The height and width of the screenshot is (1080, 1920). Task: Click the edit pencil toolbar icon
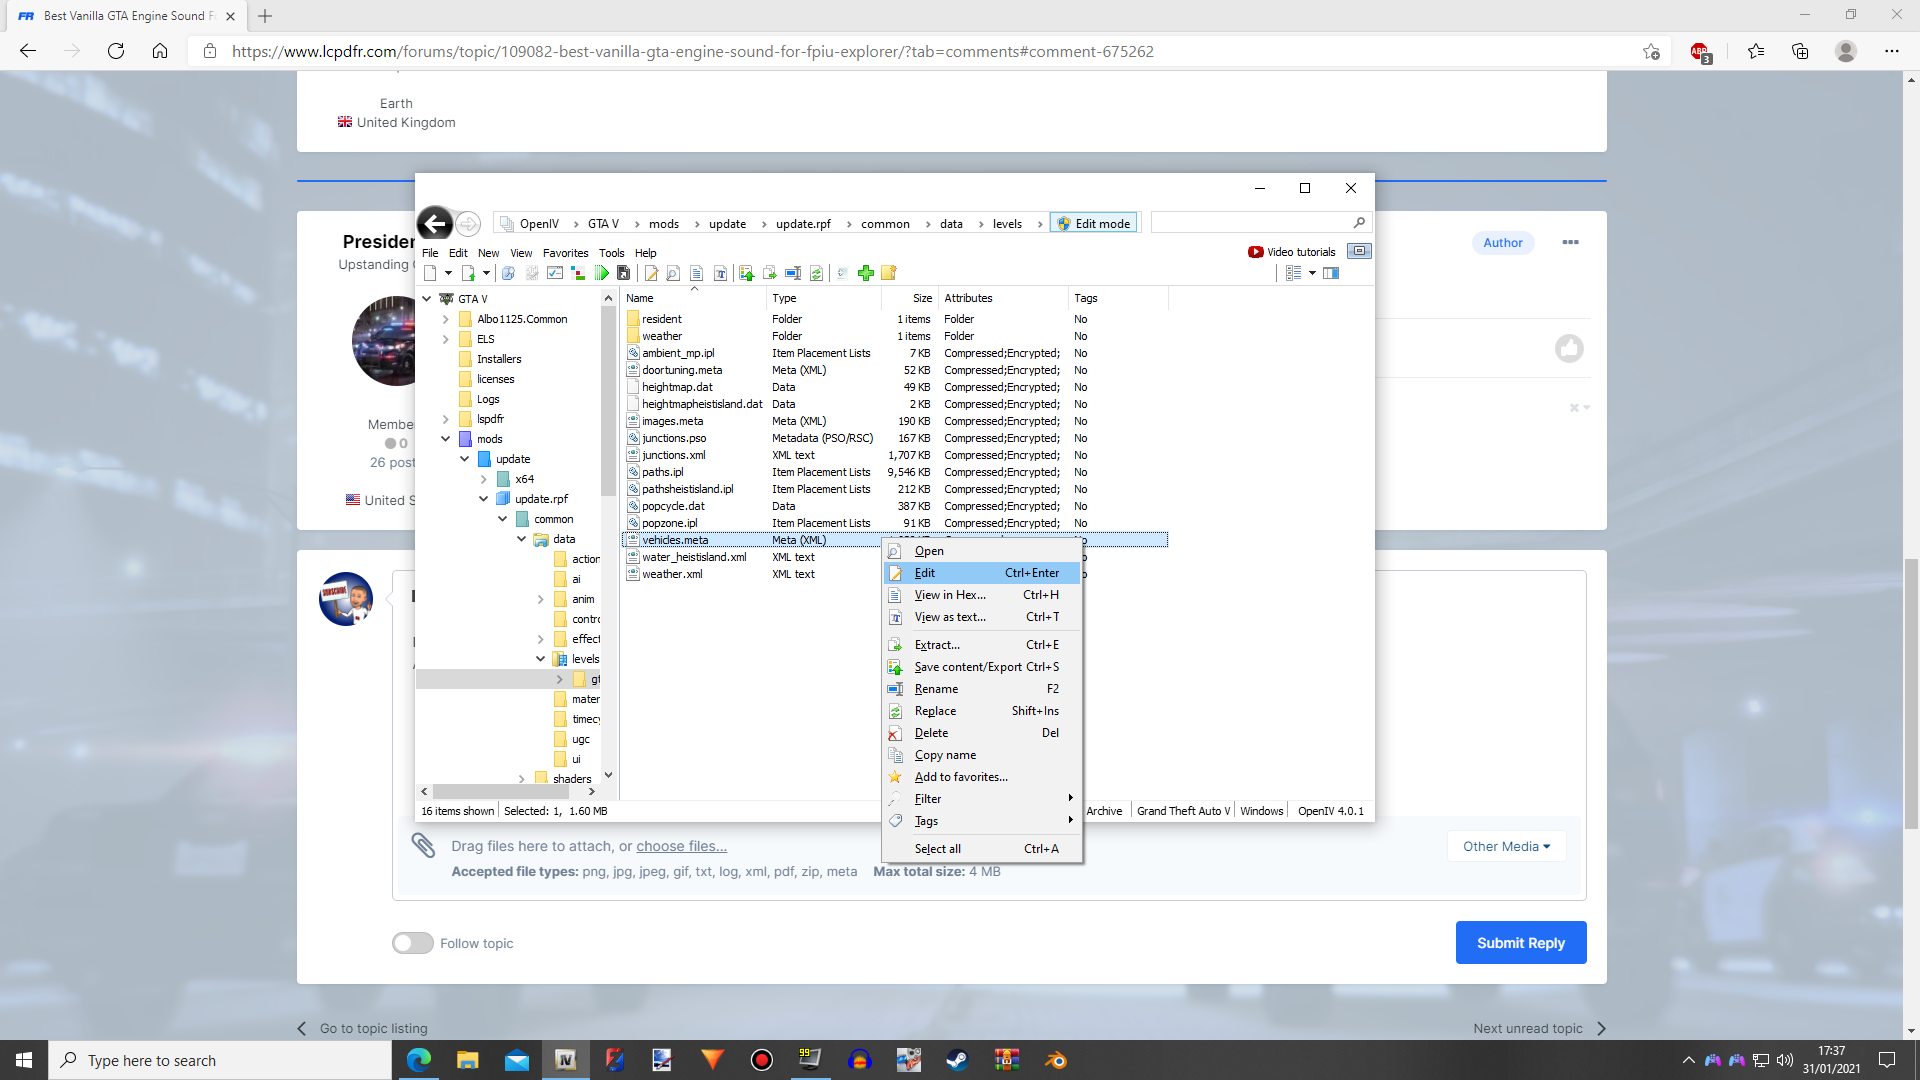coord(651,273)
